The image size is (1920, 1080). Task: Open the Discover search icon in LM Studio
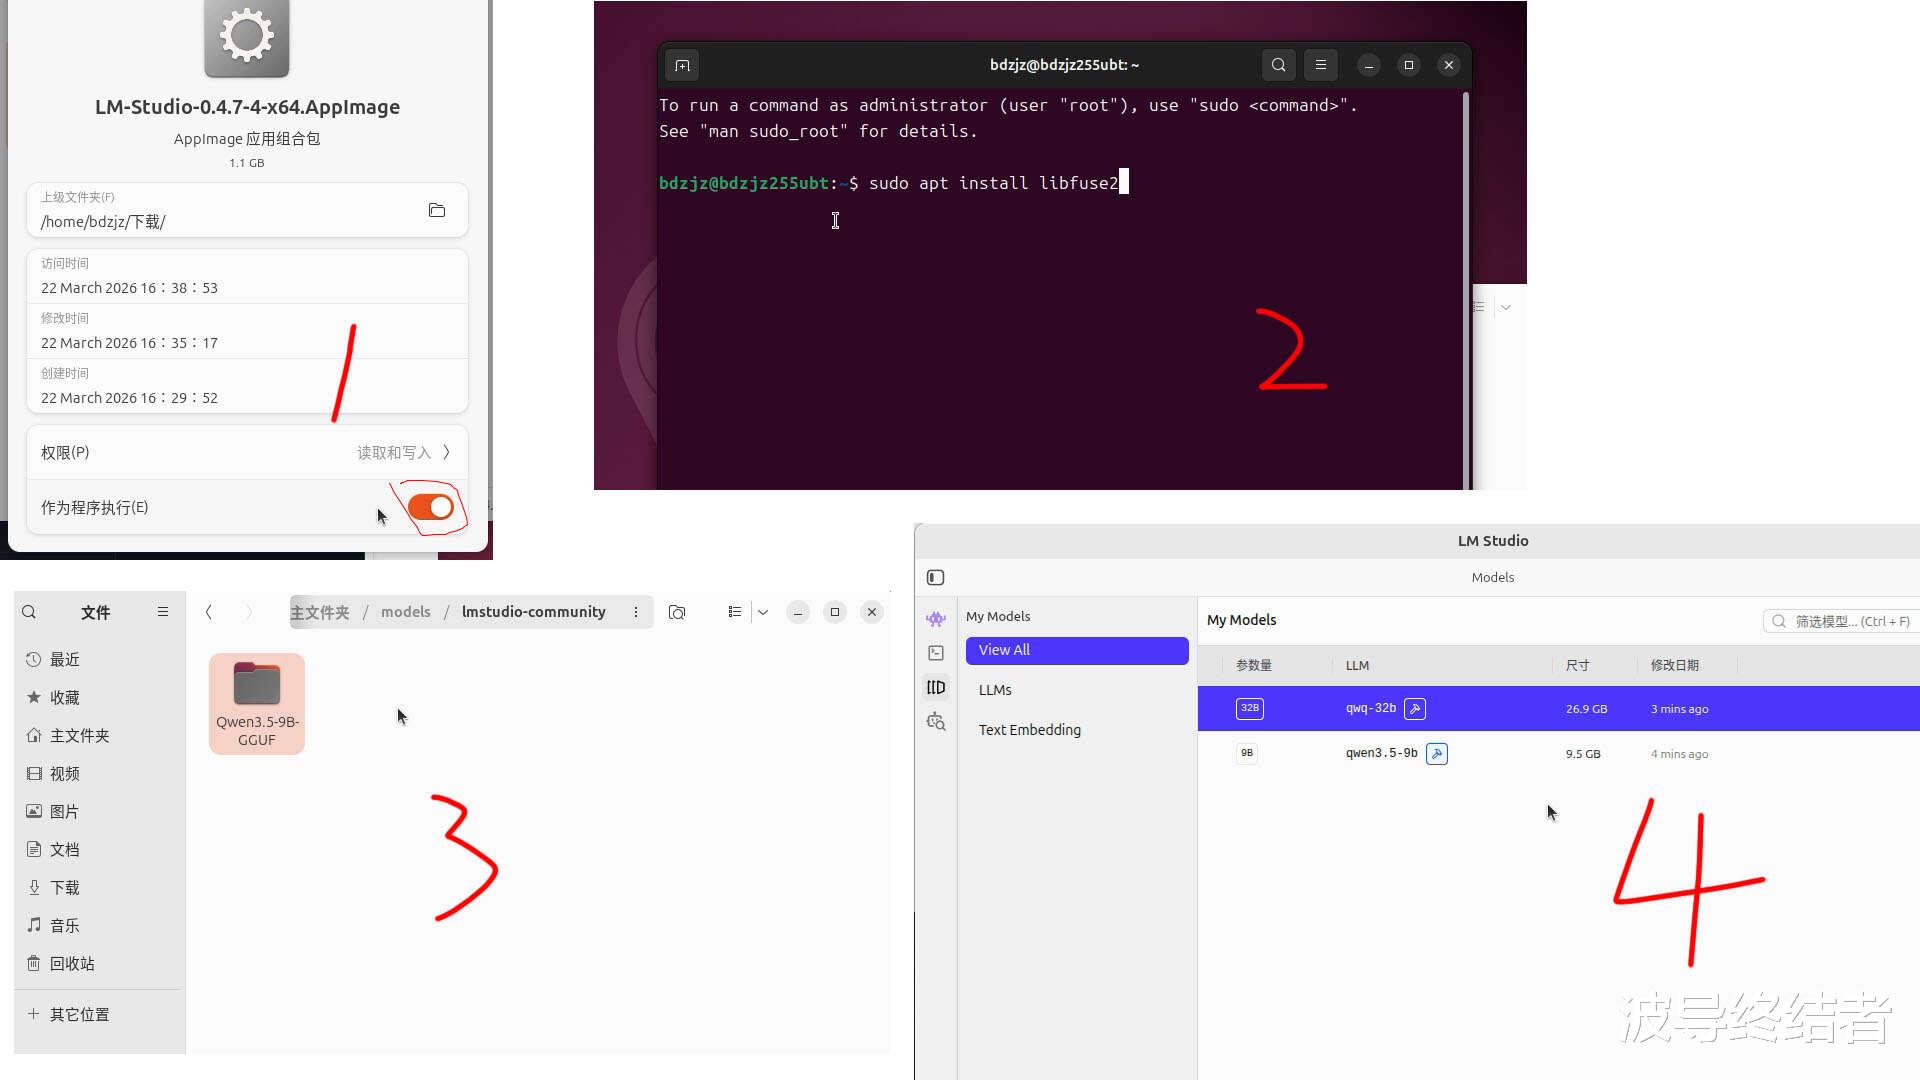pos(936,722)
